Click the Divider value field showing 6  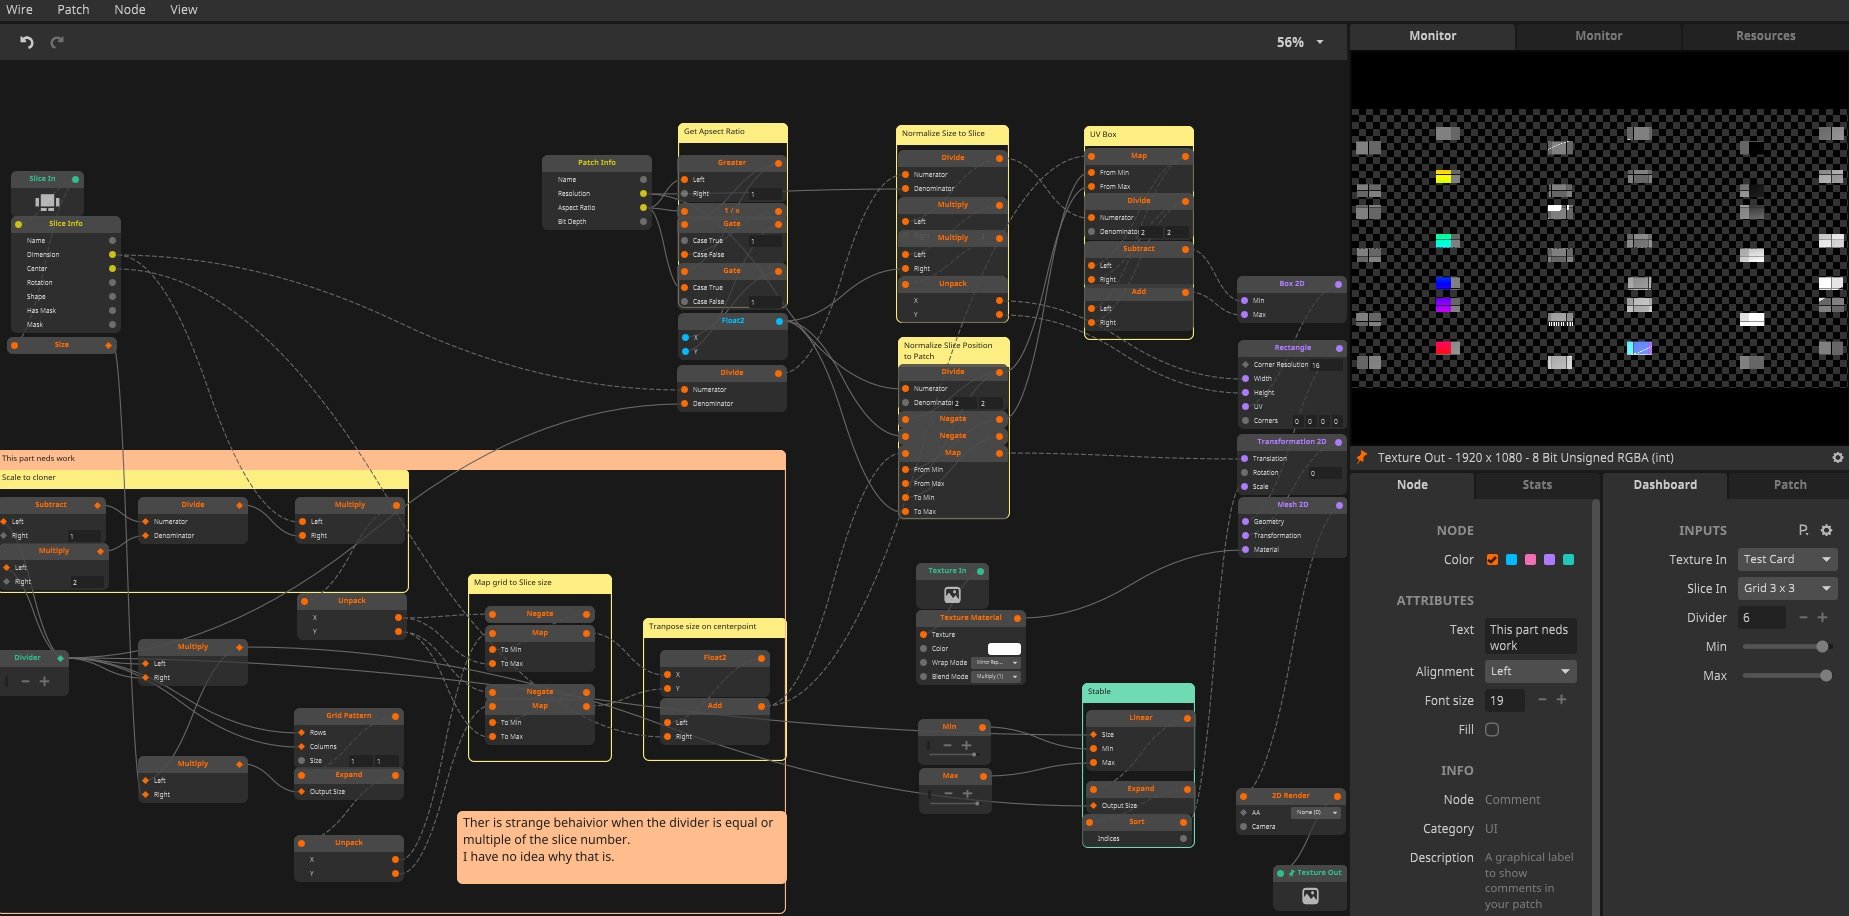(x=1761, y=618)
